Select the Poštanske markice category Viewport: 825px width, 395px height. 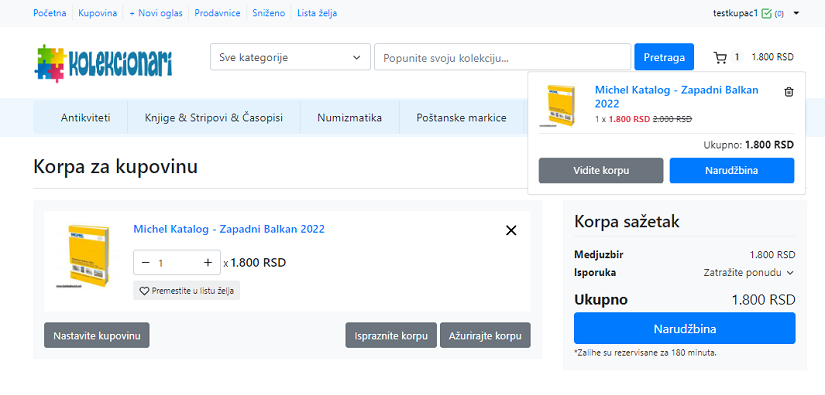[x=461, y=118]
